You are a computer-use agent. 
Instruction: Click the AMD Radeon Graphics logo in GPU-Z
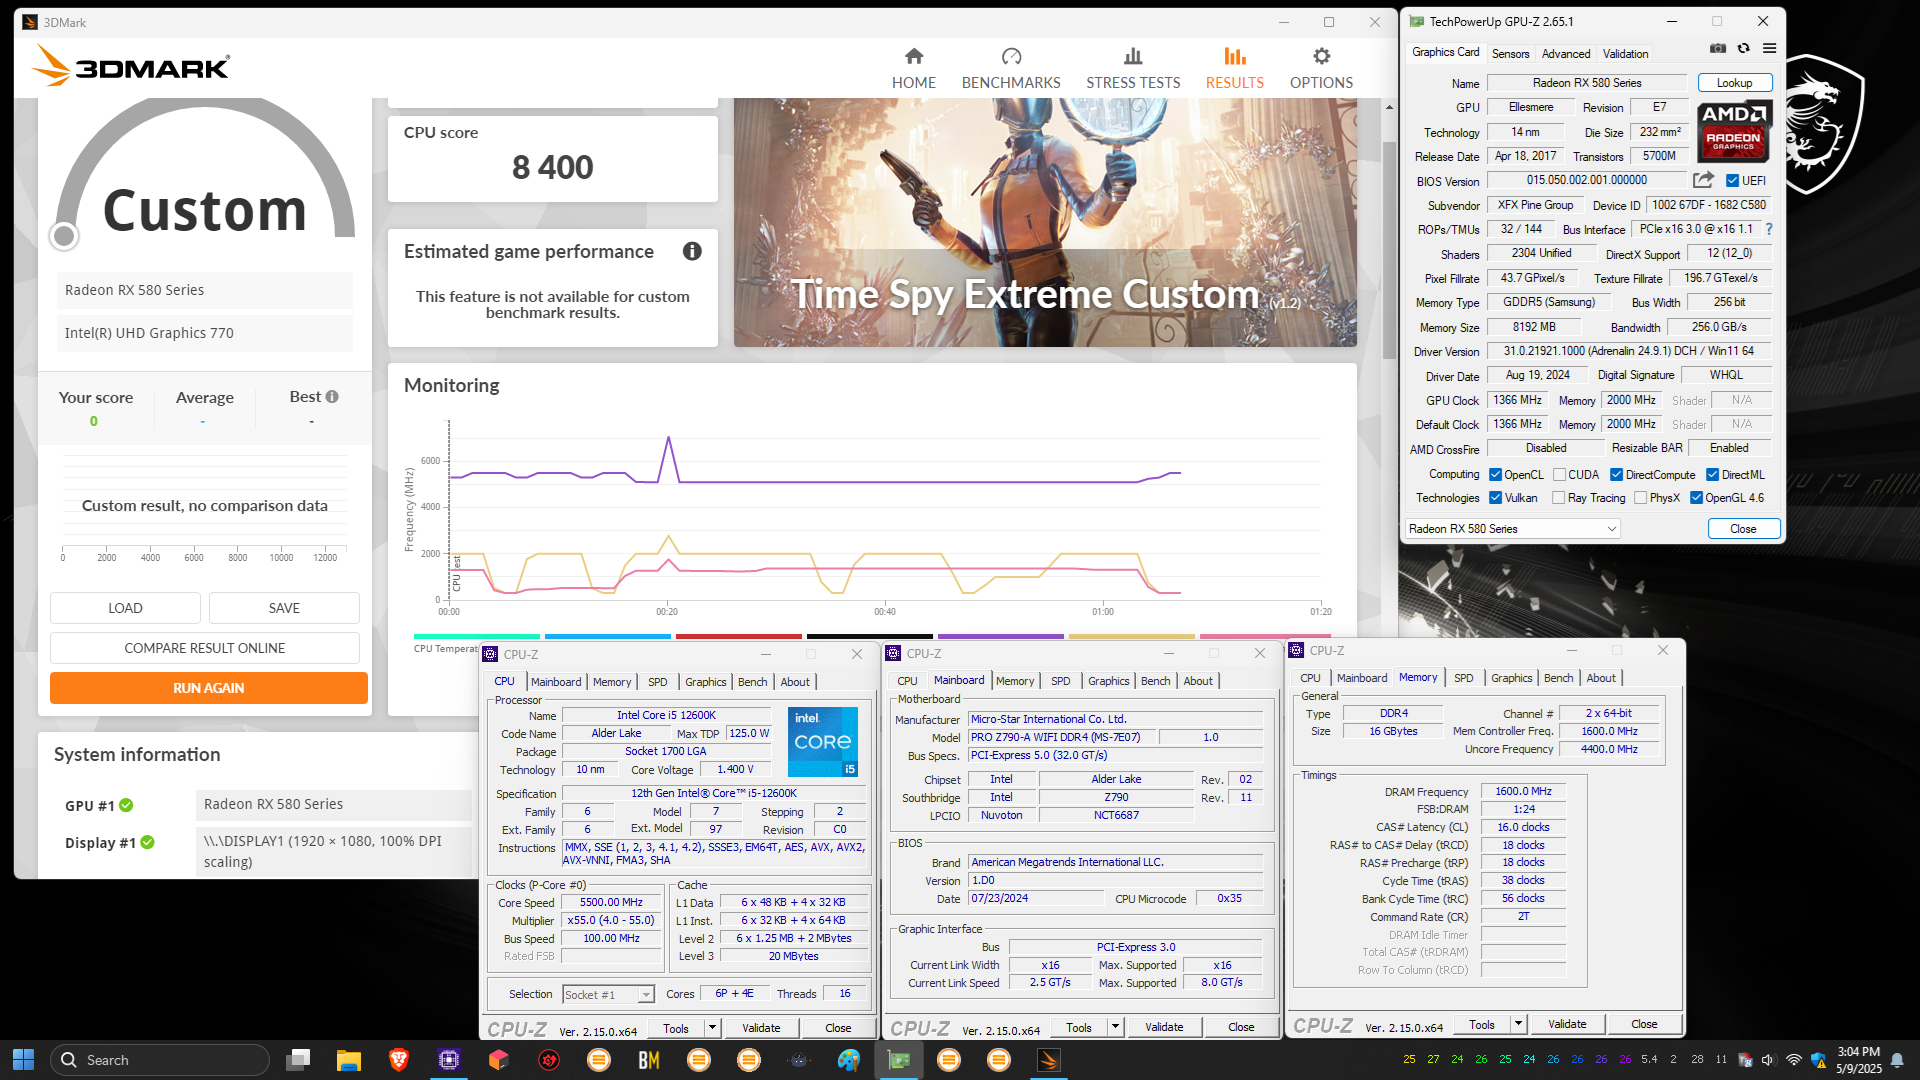1733,130
